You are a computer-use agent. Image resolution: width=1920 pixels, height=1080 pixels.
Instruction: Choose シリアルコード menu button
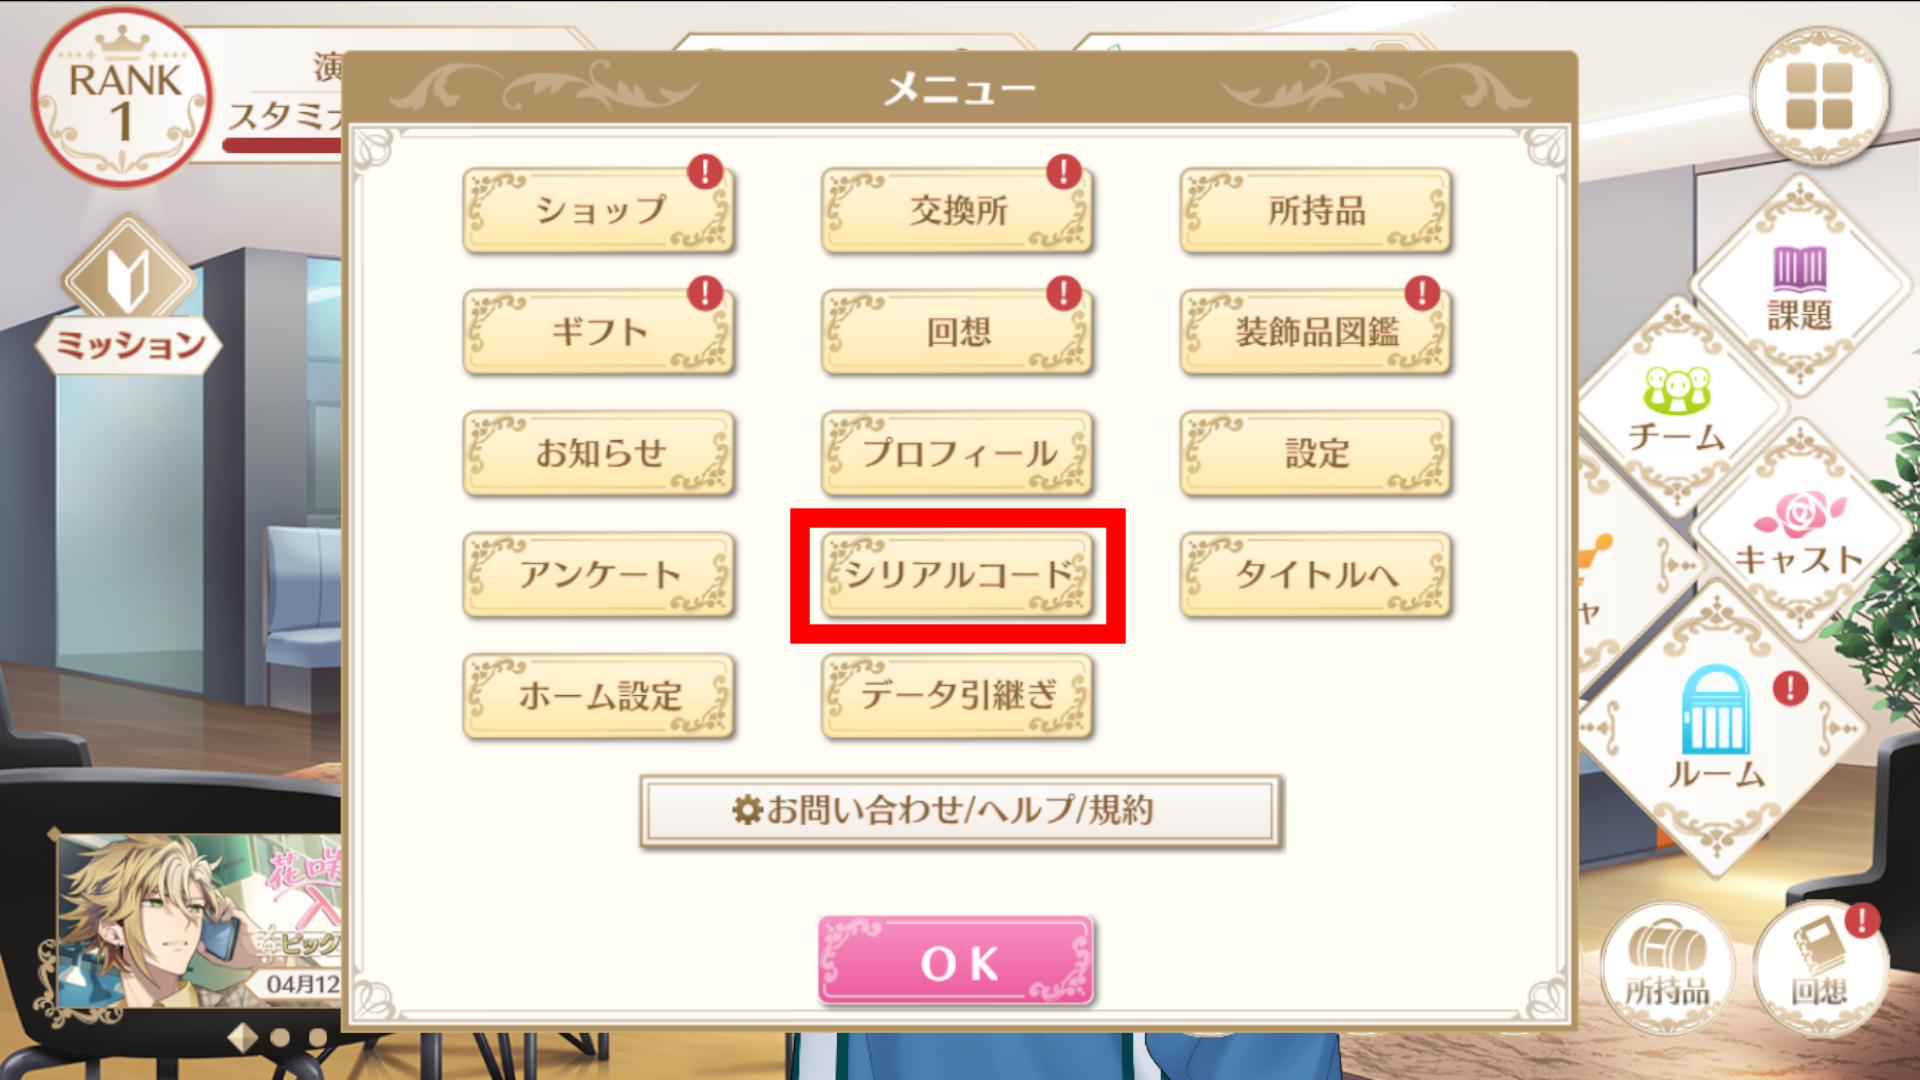(957, 575)
